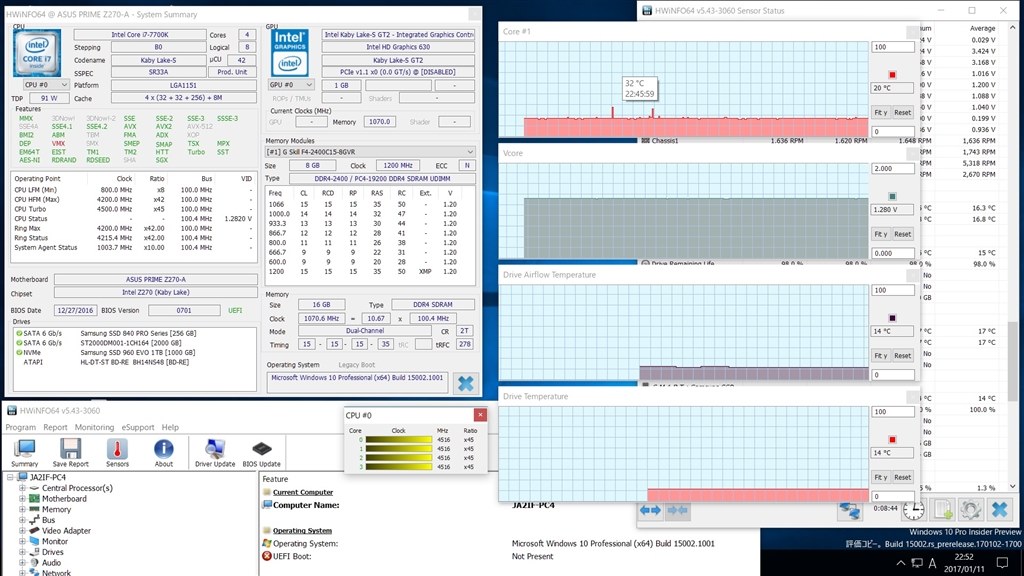Click the Current Computer folder icon

(266, 492)
